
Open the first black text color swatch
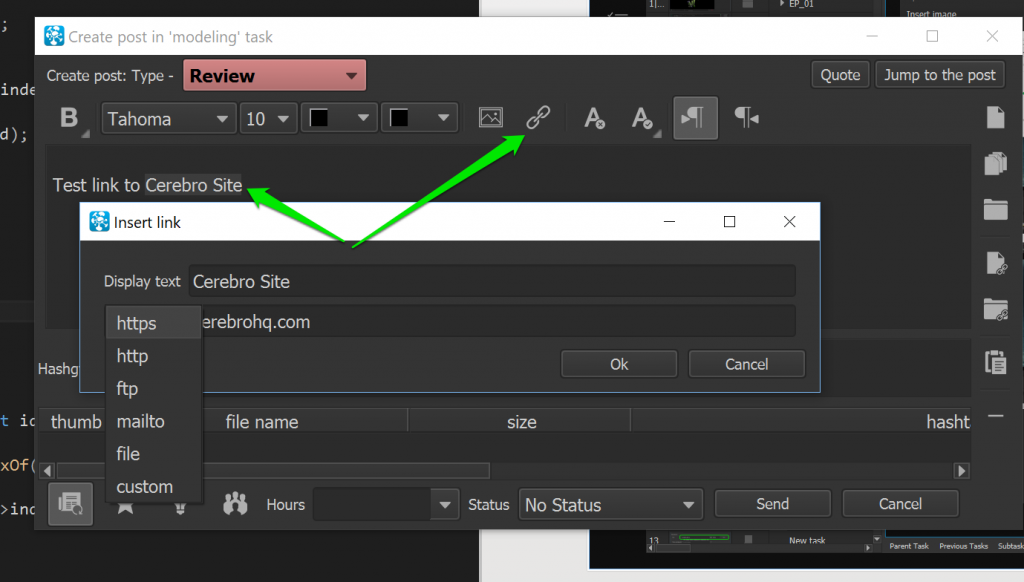tap(339, 118)
